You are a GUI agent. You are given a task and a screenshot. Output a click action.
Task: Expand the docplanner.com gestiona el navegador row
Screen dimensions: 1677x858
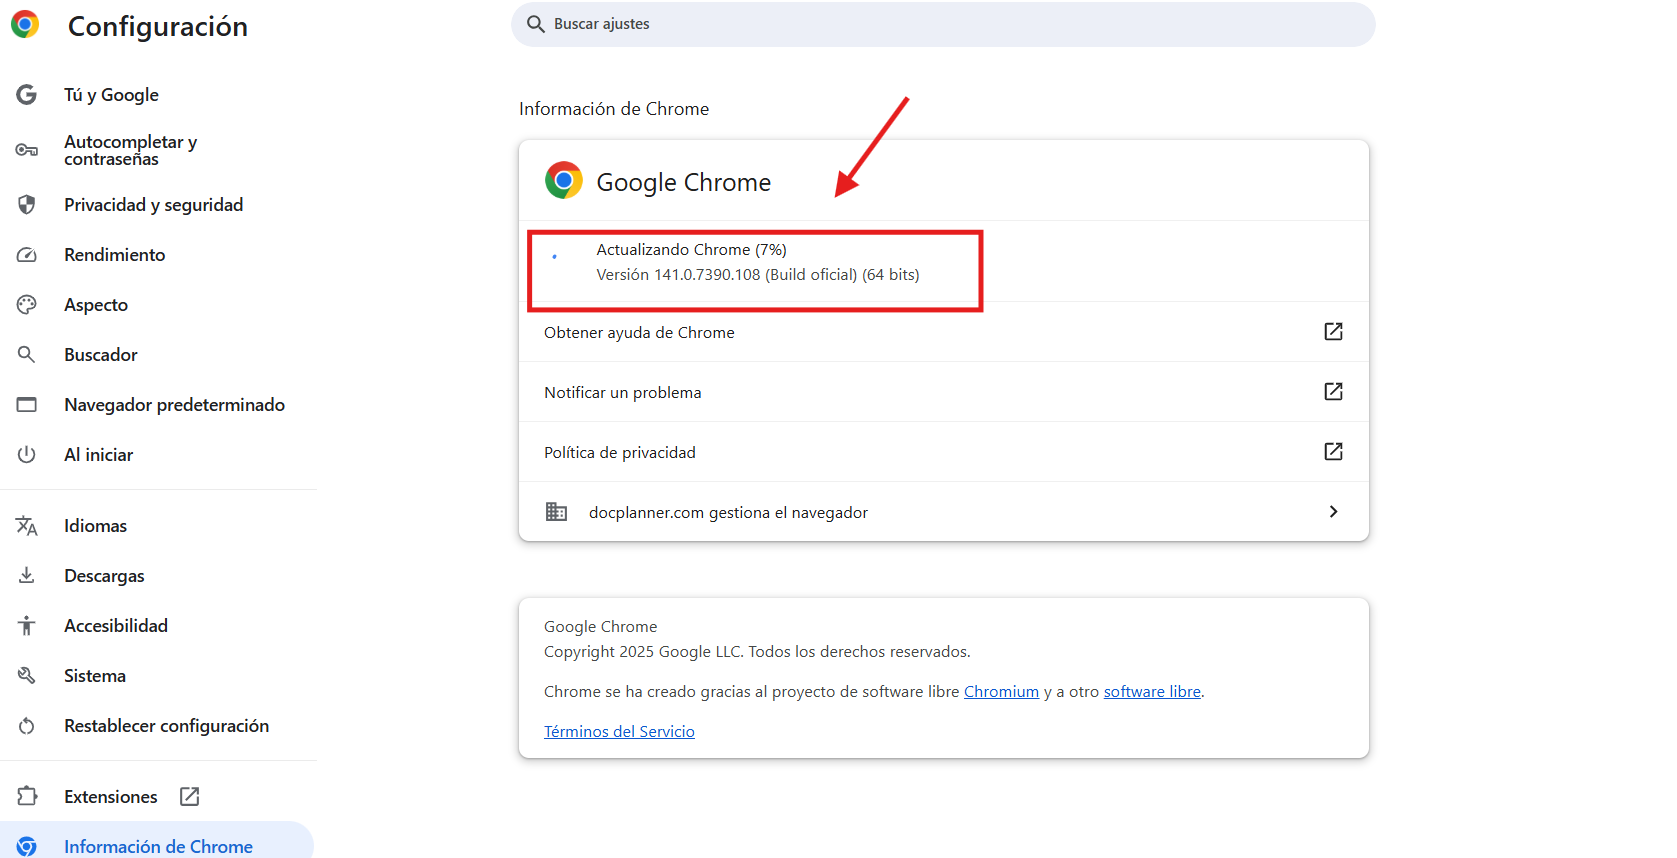(1333, 512)
